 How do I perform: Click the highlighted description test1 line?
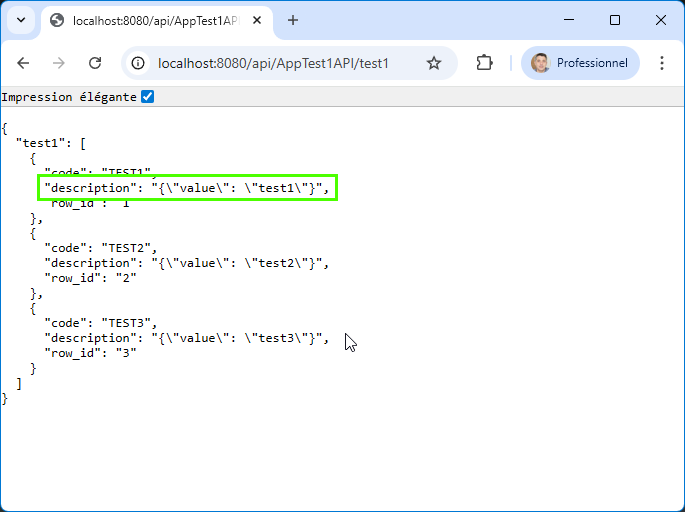coord(187,187)
